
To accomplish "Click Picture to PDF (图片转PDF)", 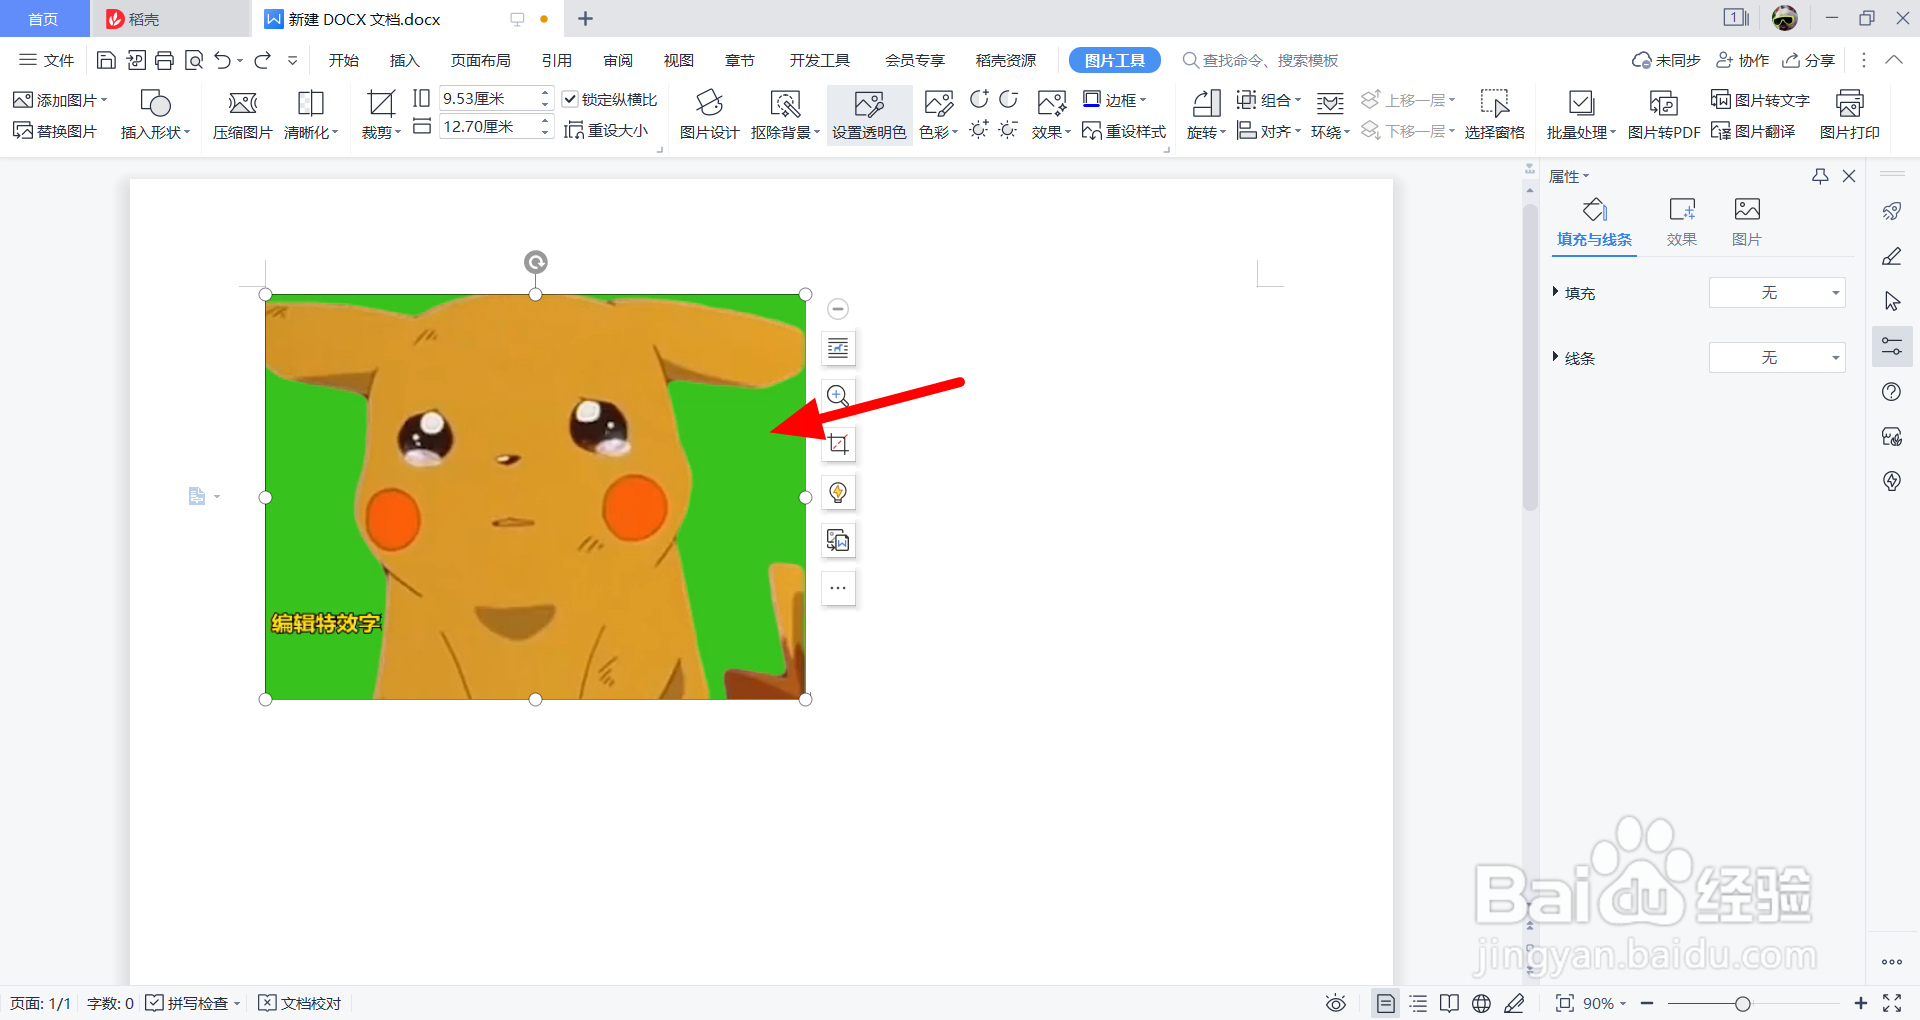I will point(1664,116).
